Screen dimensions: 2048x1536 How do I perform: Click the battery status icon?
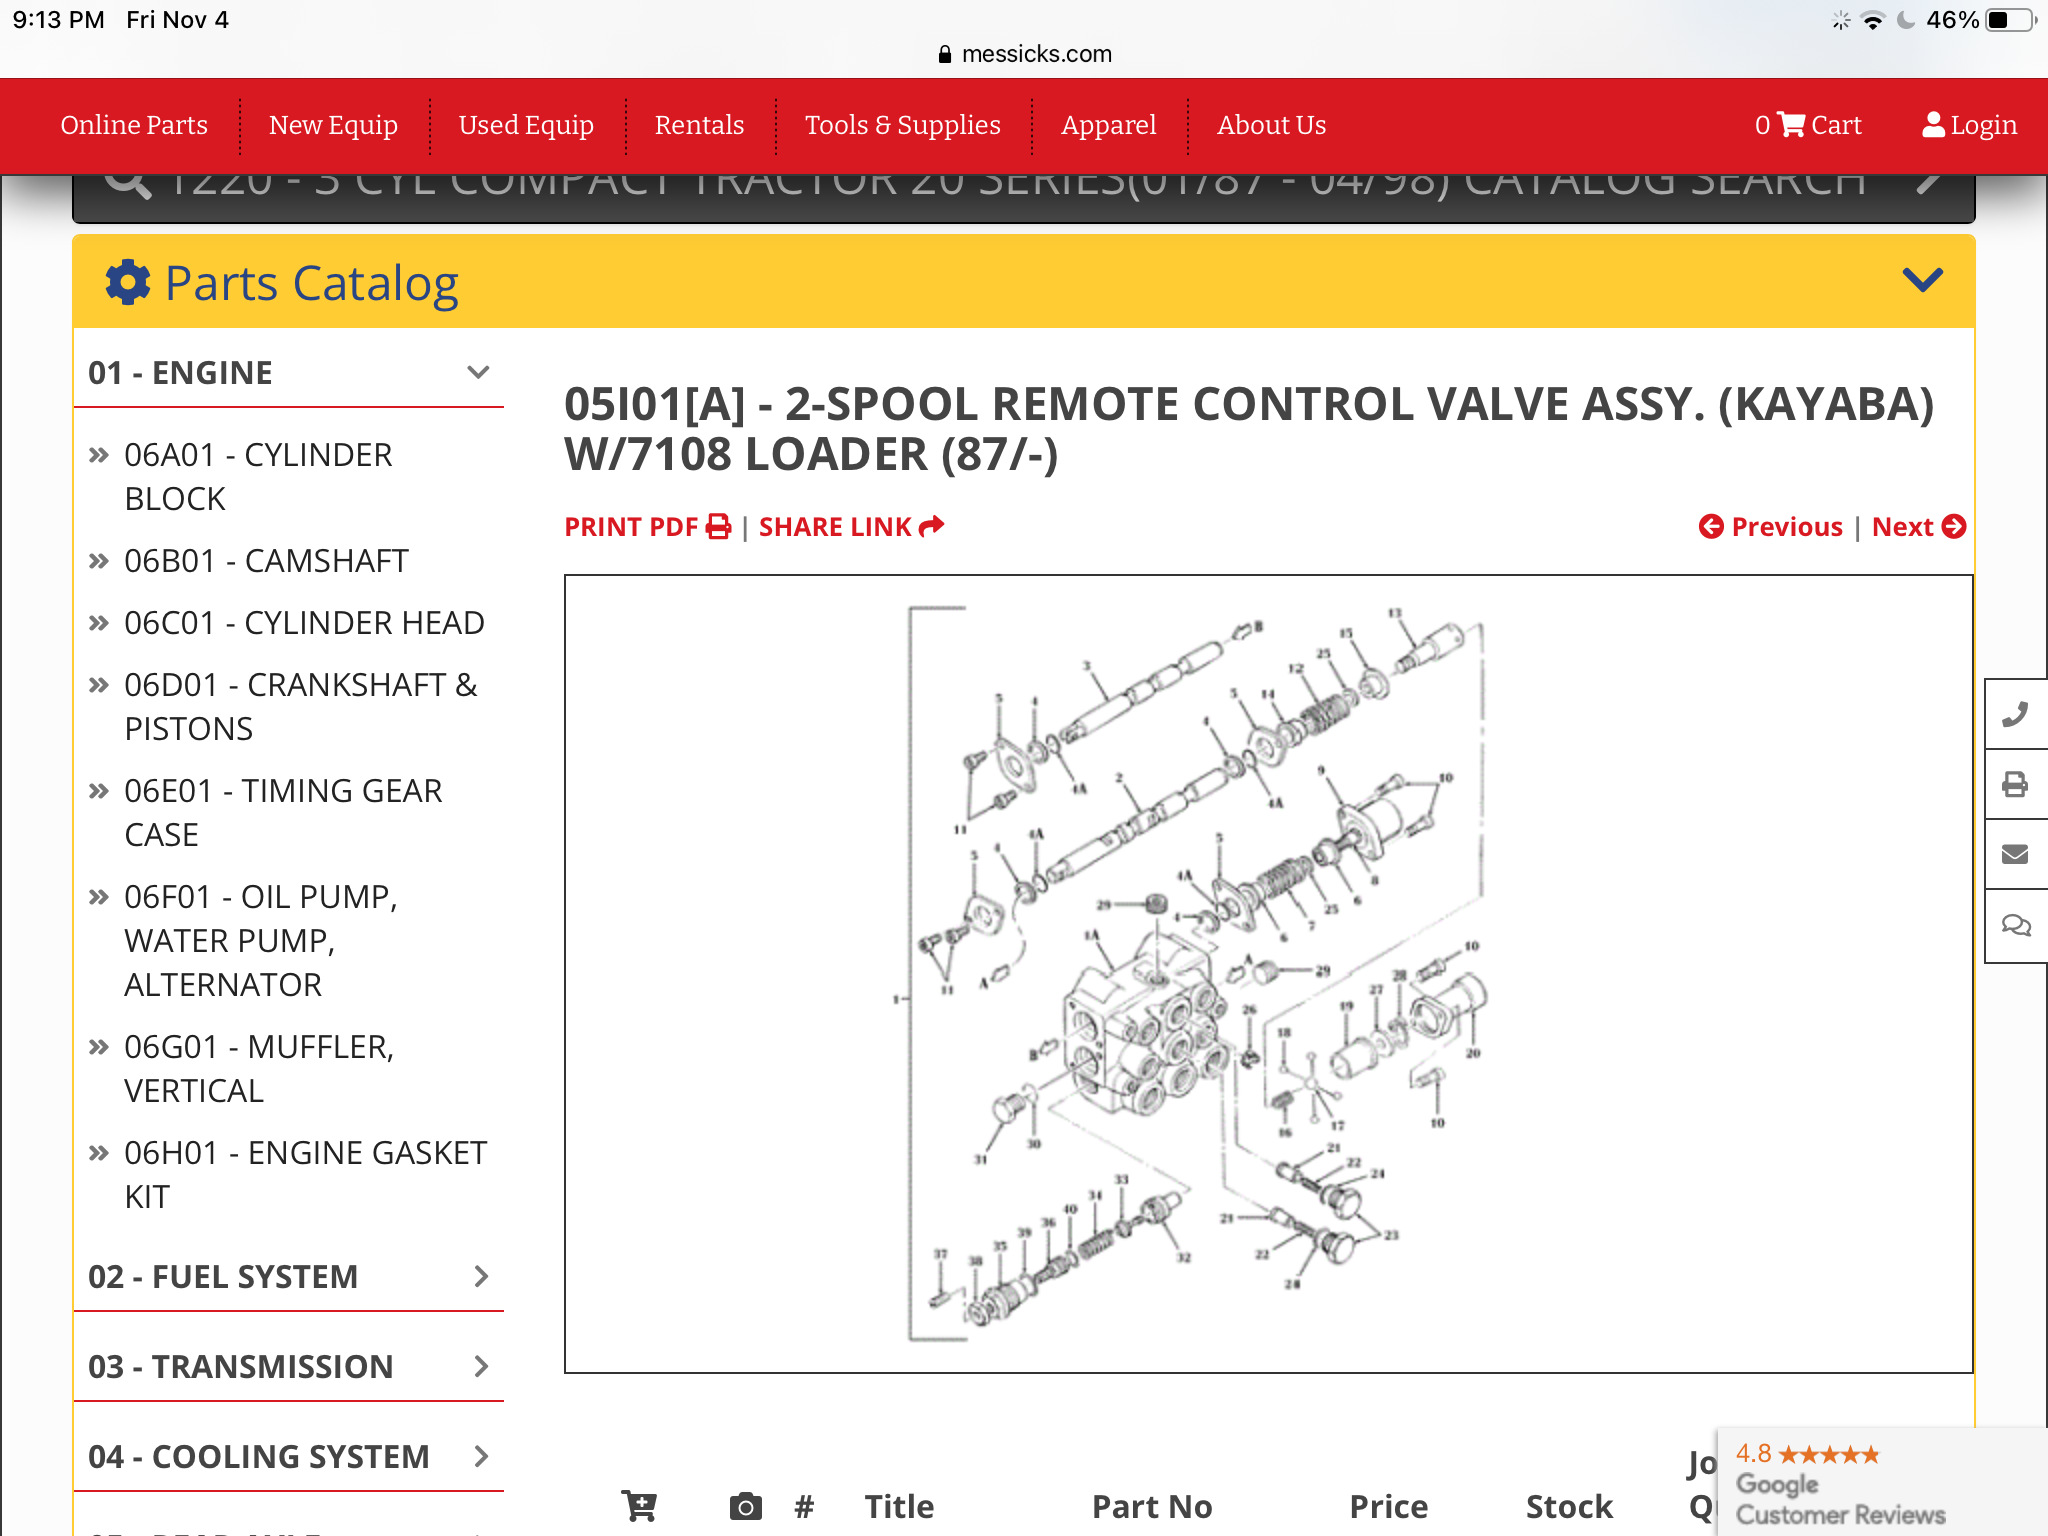coord(2011,20)
